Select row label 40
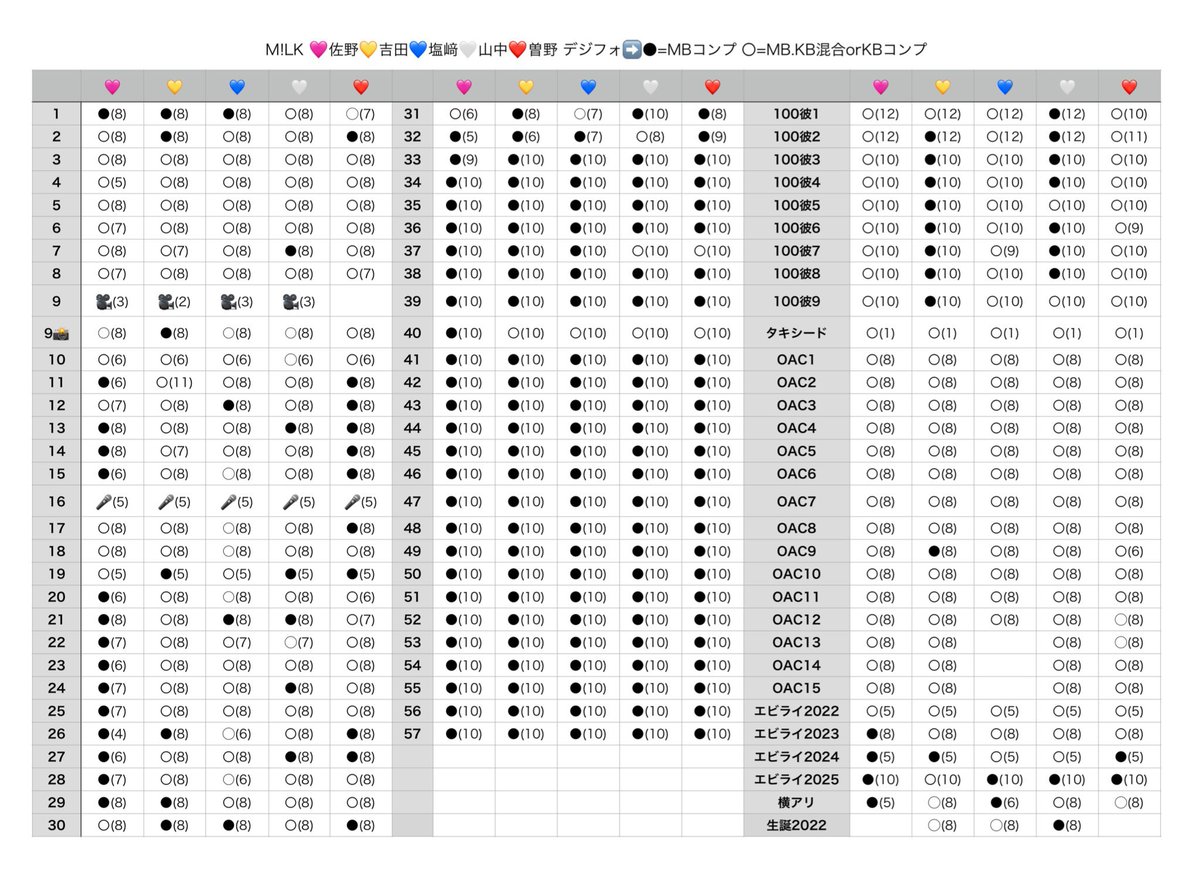This screenshot has width=1200, height=881. click(x=412, y=333)
